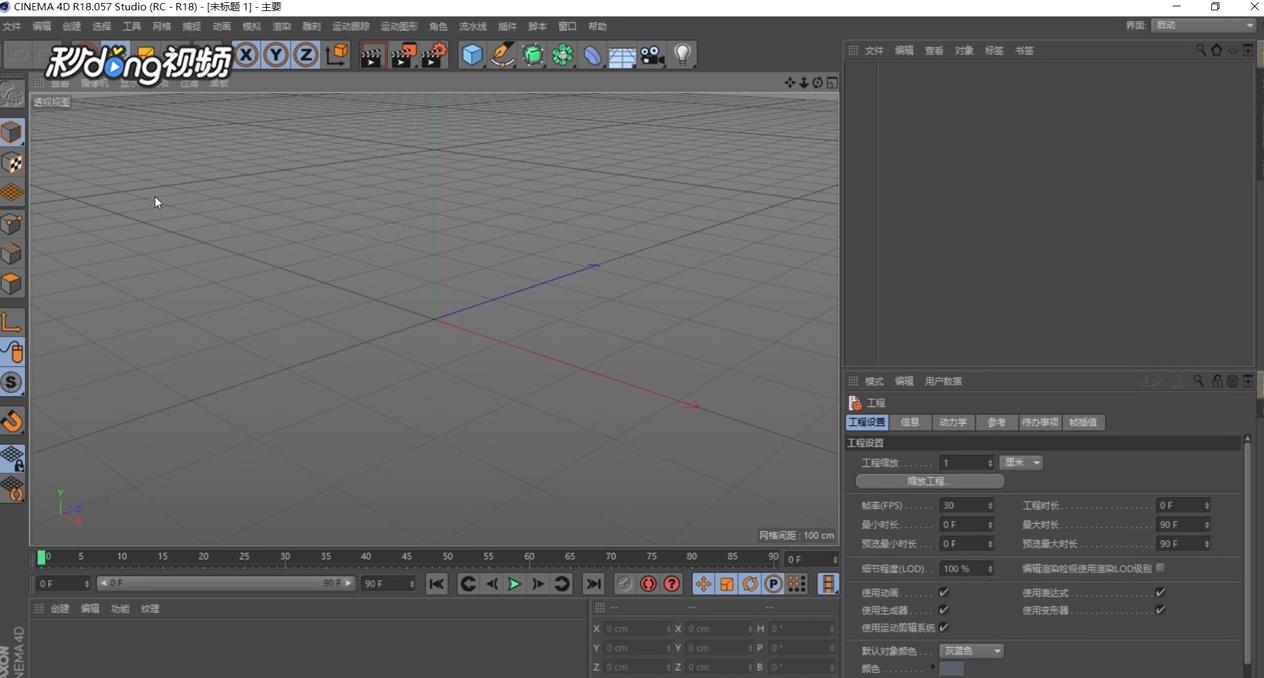The width and height of the screenshot is (1264, 678).
Task: Open the 渲染 menu
Action: click(281, 26)
